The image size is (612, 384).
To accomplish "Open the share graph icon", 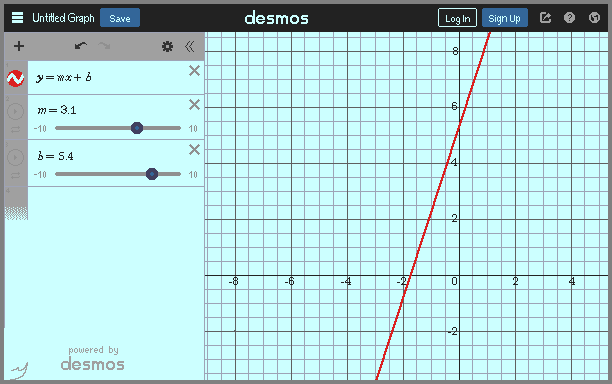I will point(545,18).
